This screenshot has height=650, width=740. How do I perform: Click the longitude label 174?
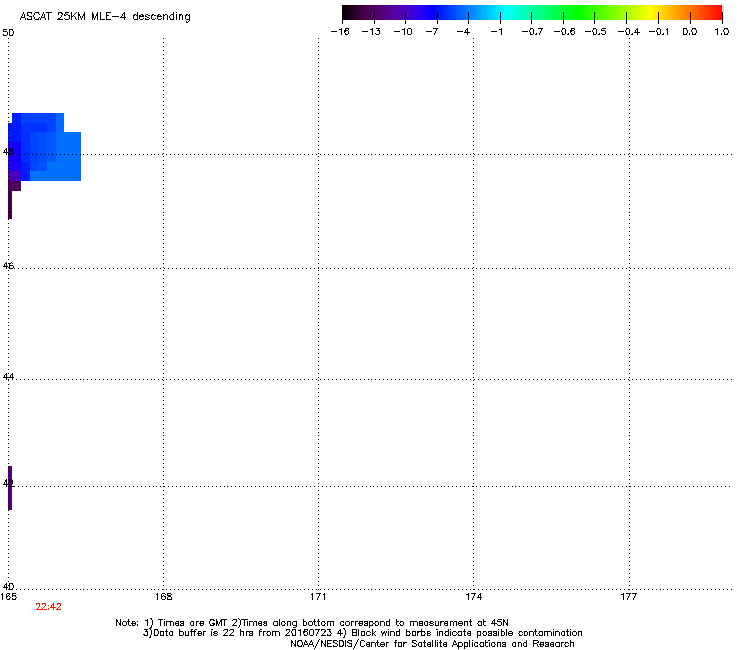473,597
